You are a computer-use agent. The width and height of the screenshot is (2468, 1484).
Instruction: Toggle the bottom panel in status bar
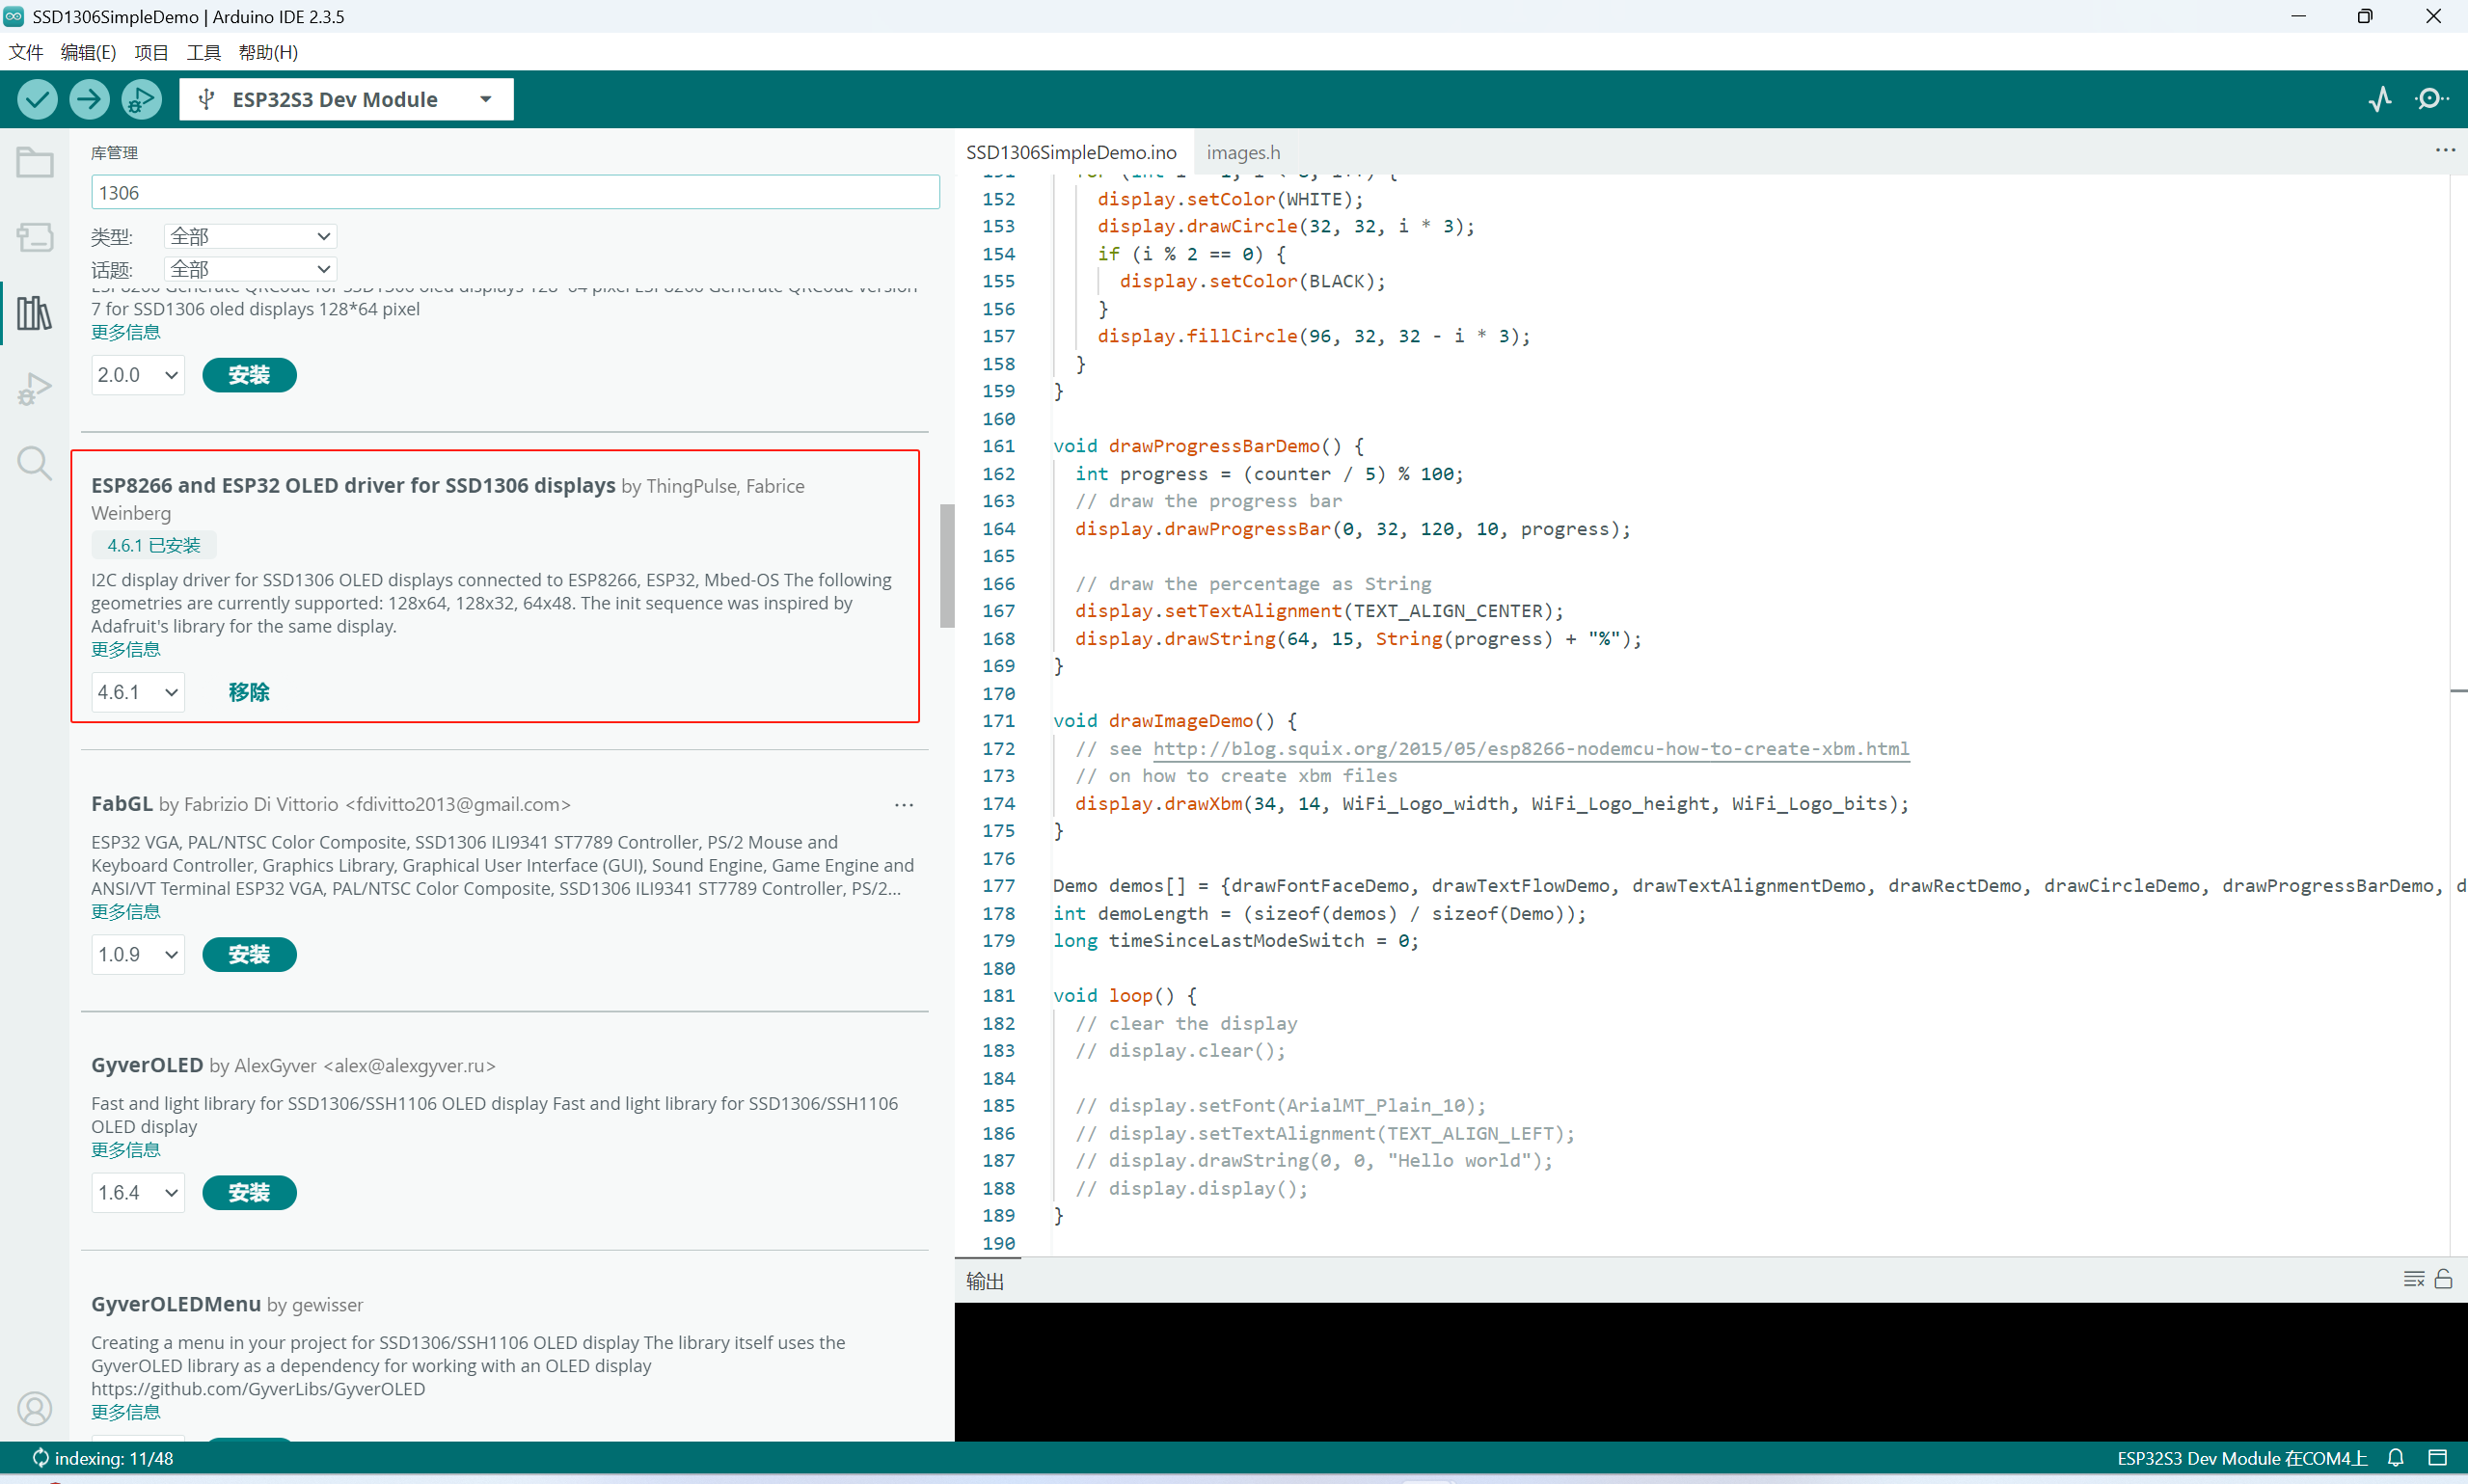click(x=2437, y=1458)
